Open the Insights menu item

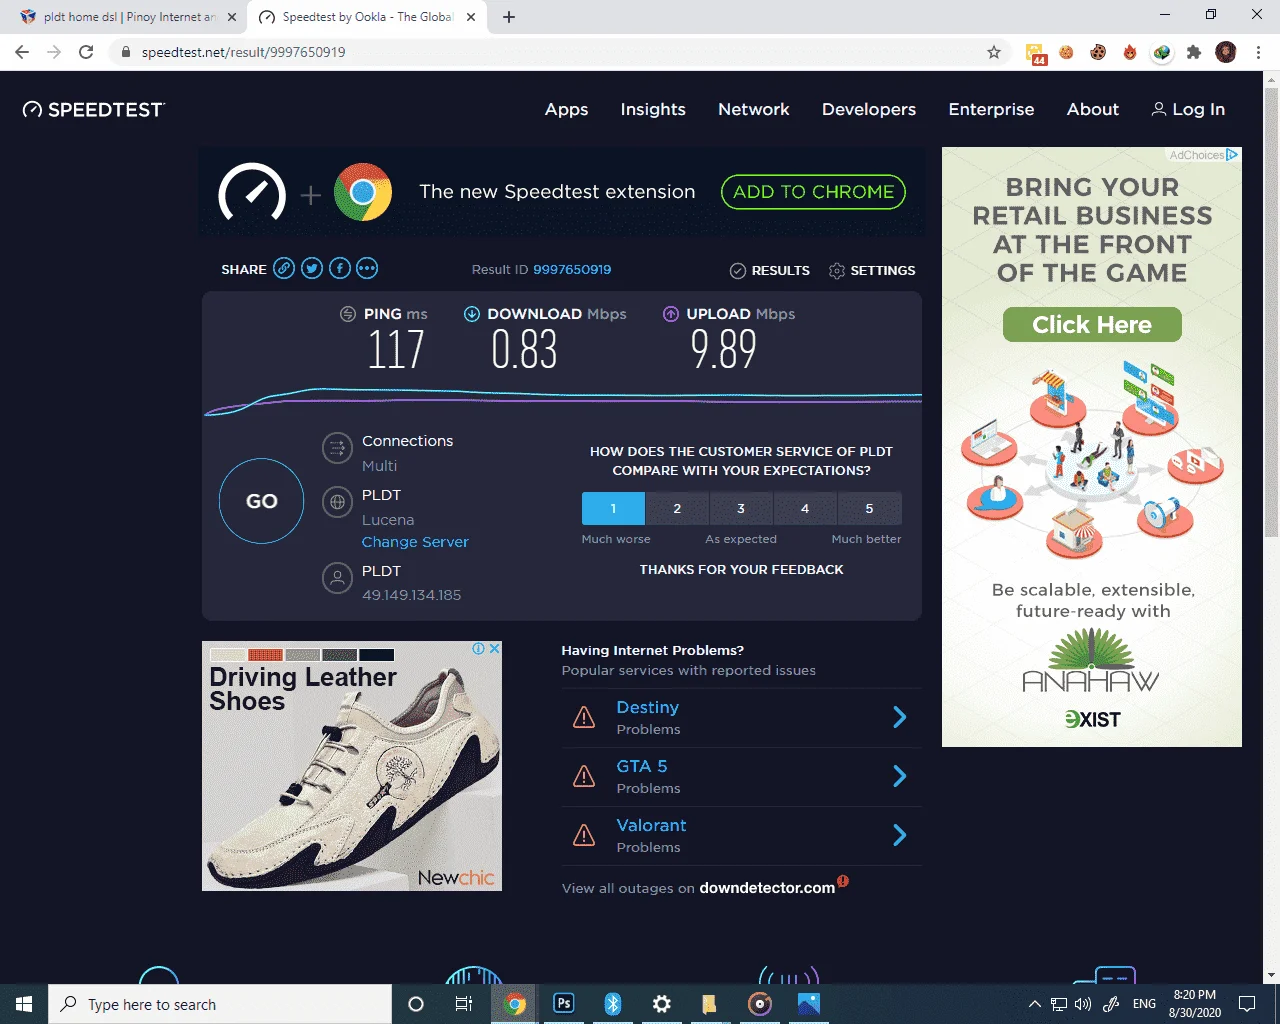[653, 109]
